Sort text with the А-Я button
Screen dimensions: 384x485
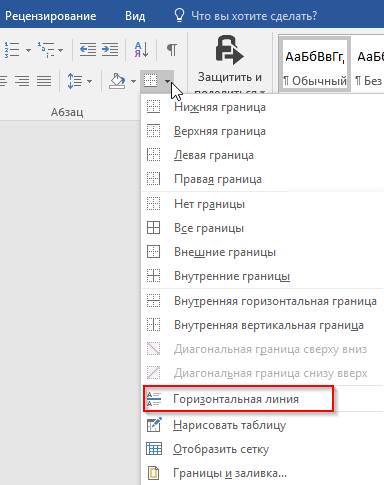click(x=142, y=50)
